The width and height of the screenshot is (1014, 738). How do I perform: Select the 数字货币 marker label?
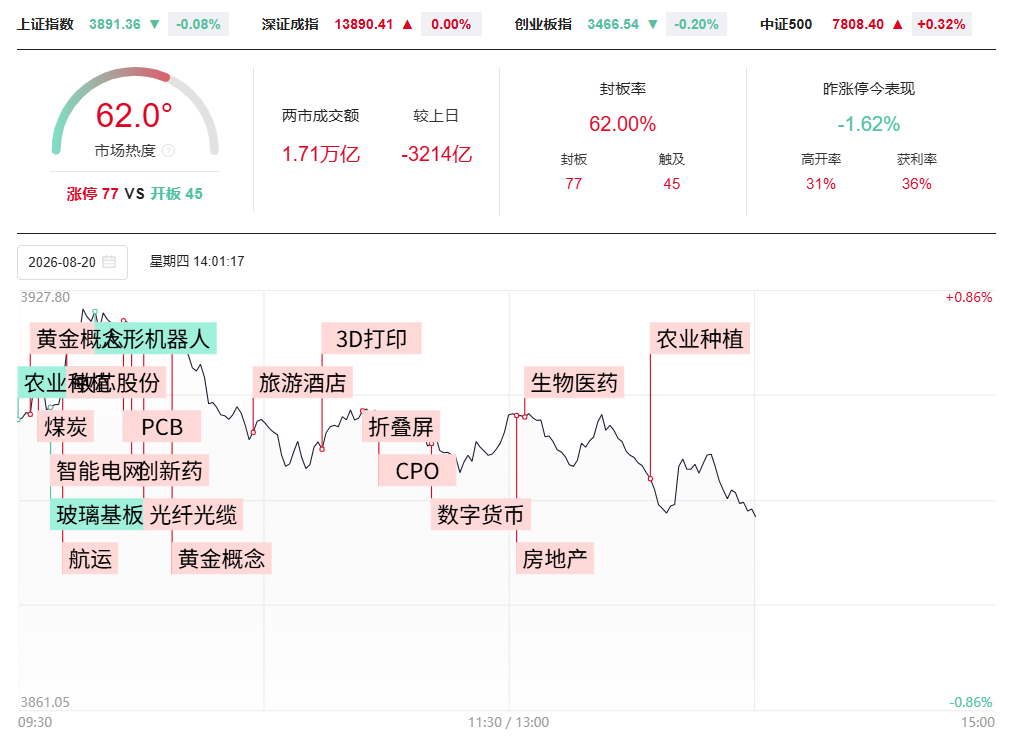tap(480, 514)
